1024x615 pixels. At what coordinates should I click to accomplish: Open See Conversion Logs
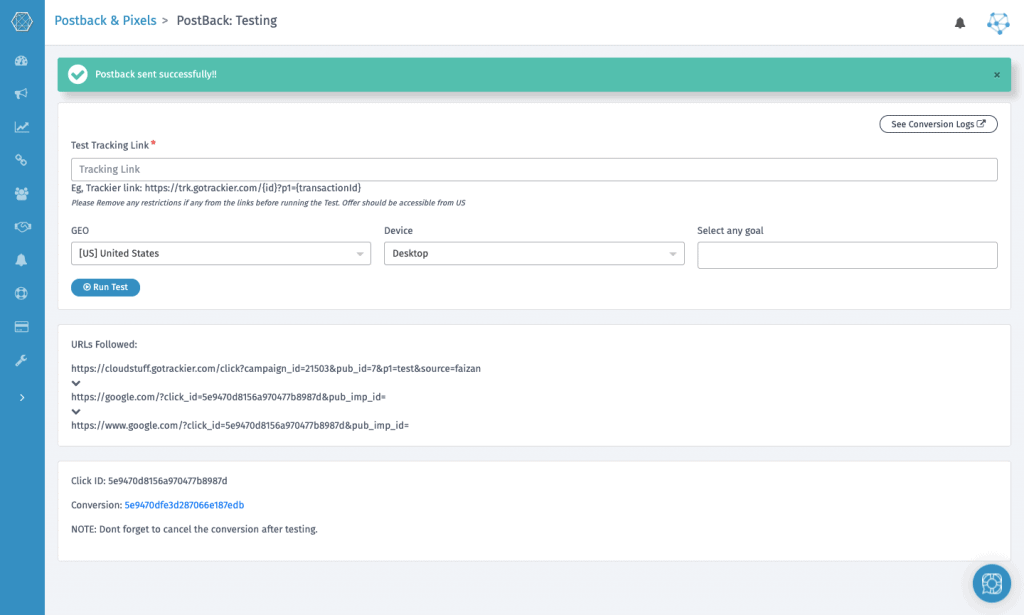coord(938,124)
